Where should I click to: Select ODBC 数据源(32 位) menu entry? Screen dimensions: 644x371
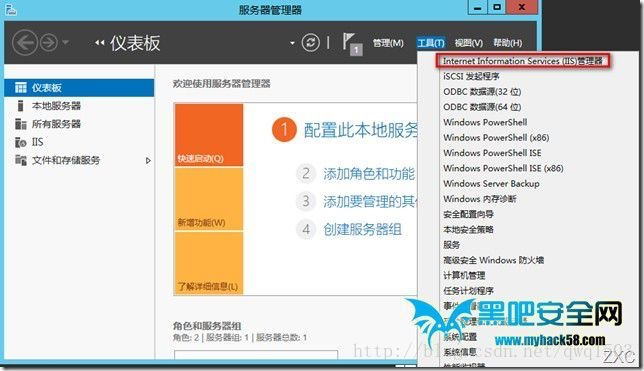point(482,92)
